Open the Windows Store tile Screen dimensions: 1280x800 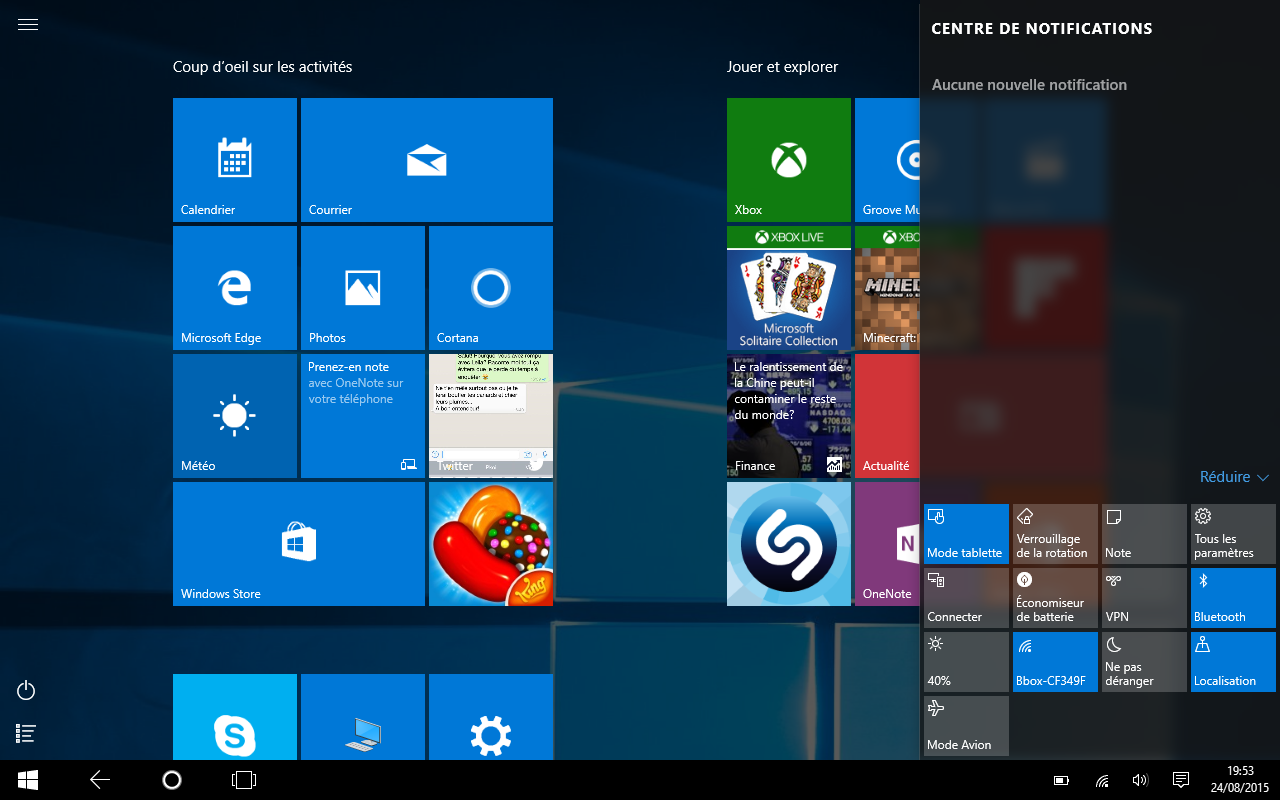tap(299, 544)
